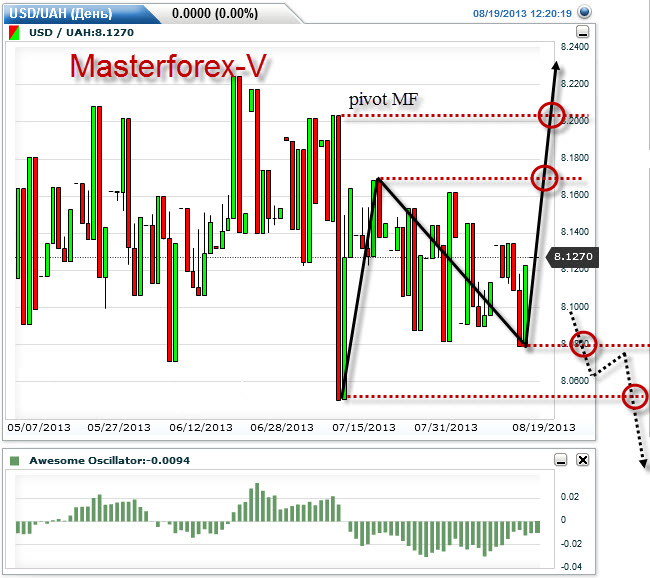
Task: Click the green Awesome Oscillator legend square
Action: [15, 461]
